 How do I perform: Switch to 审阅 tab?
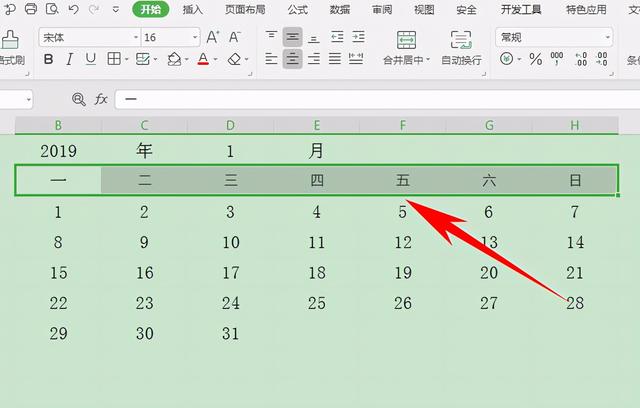pyautogui.click(x=382, y=9)
